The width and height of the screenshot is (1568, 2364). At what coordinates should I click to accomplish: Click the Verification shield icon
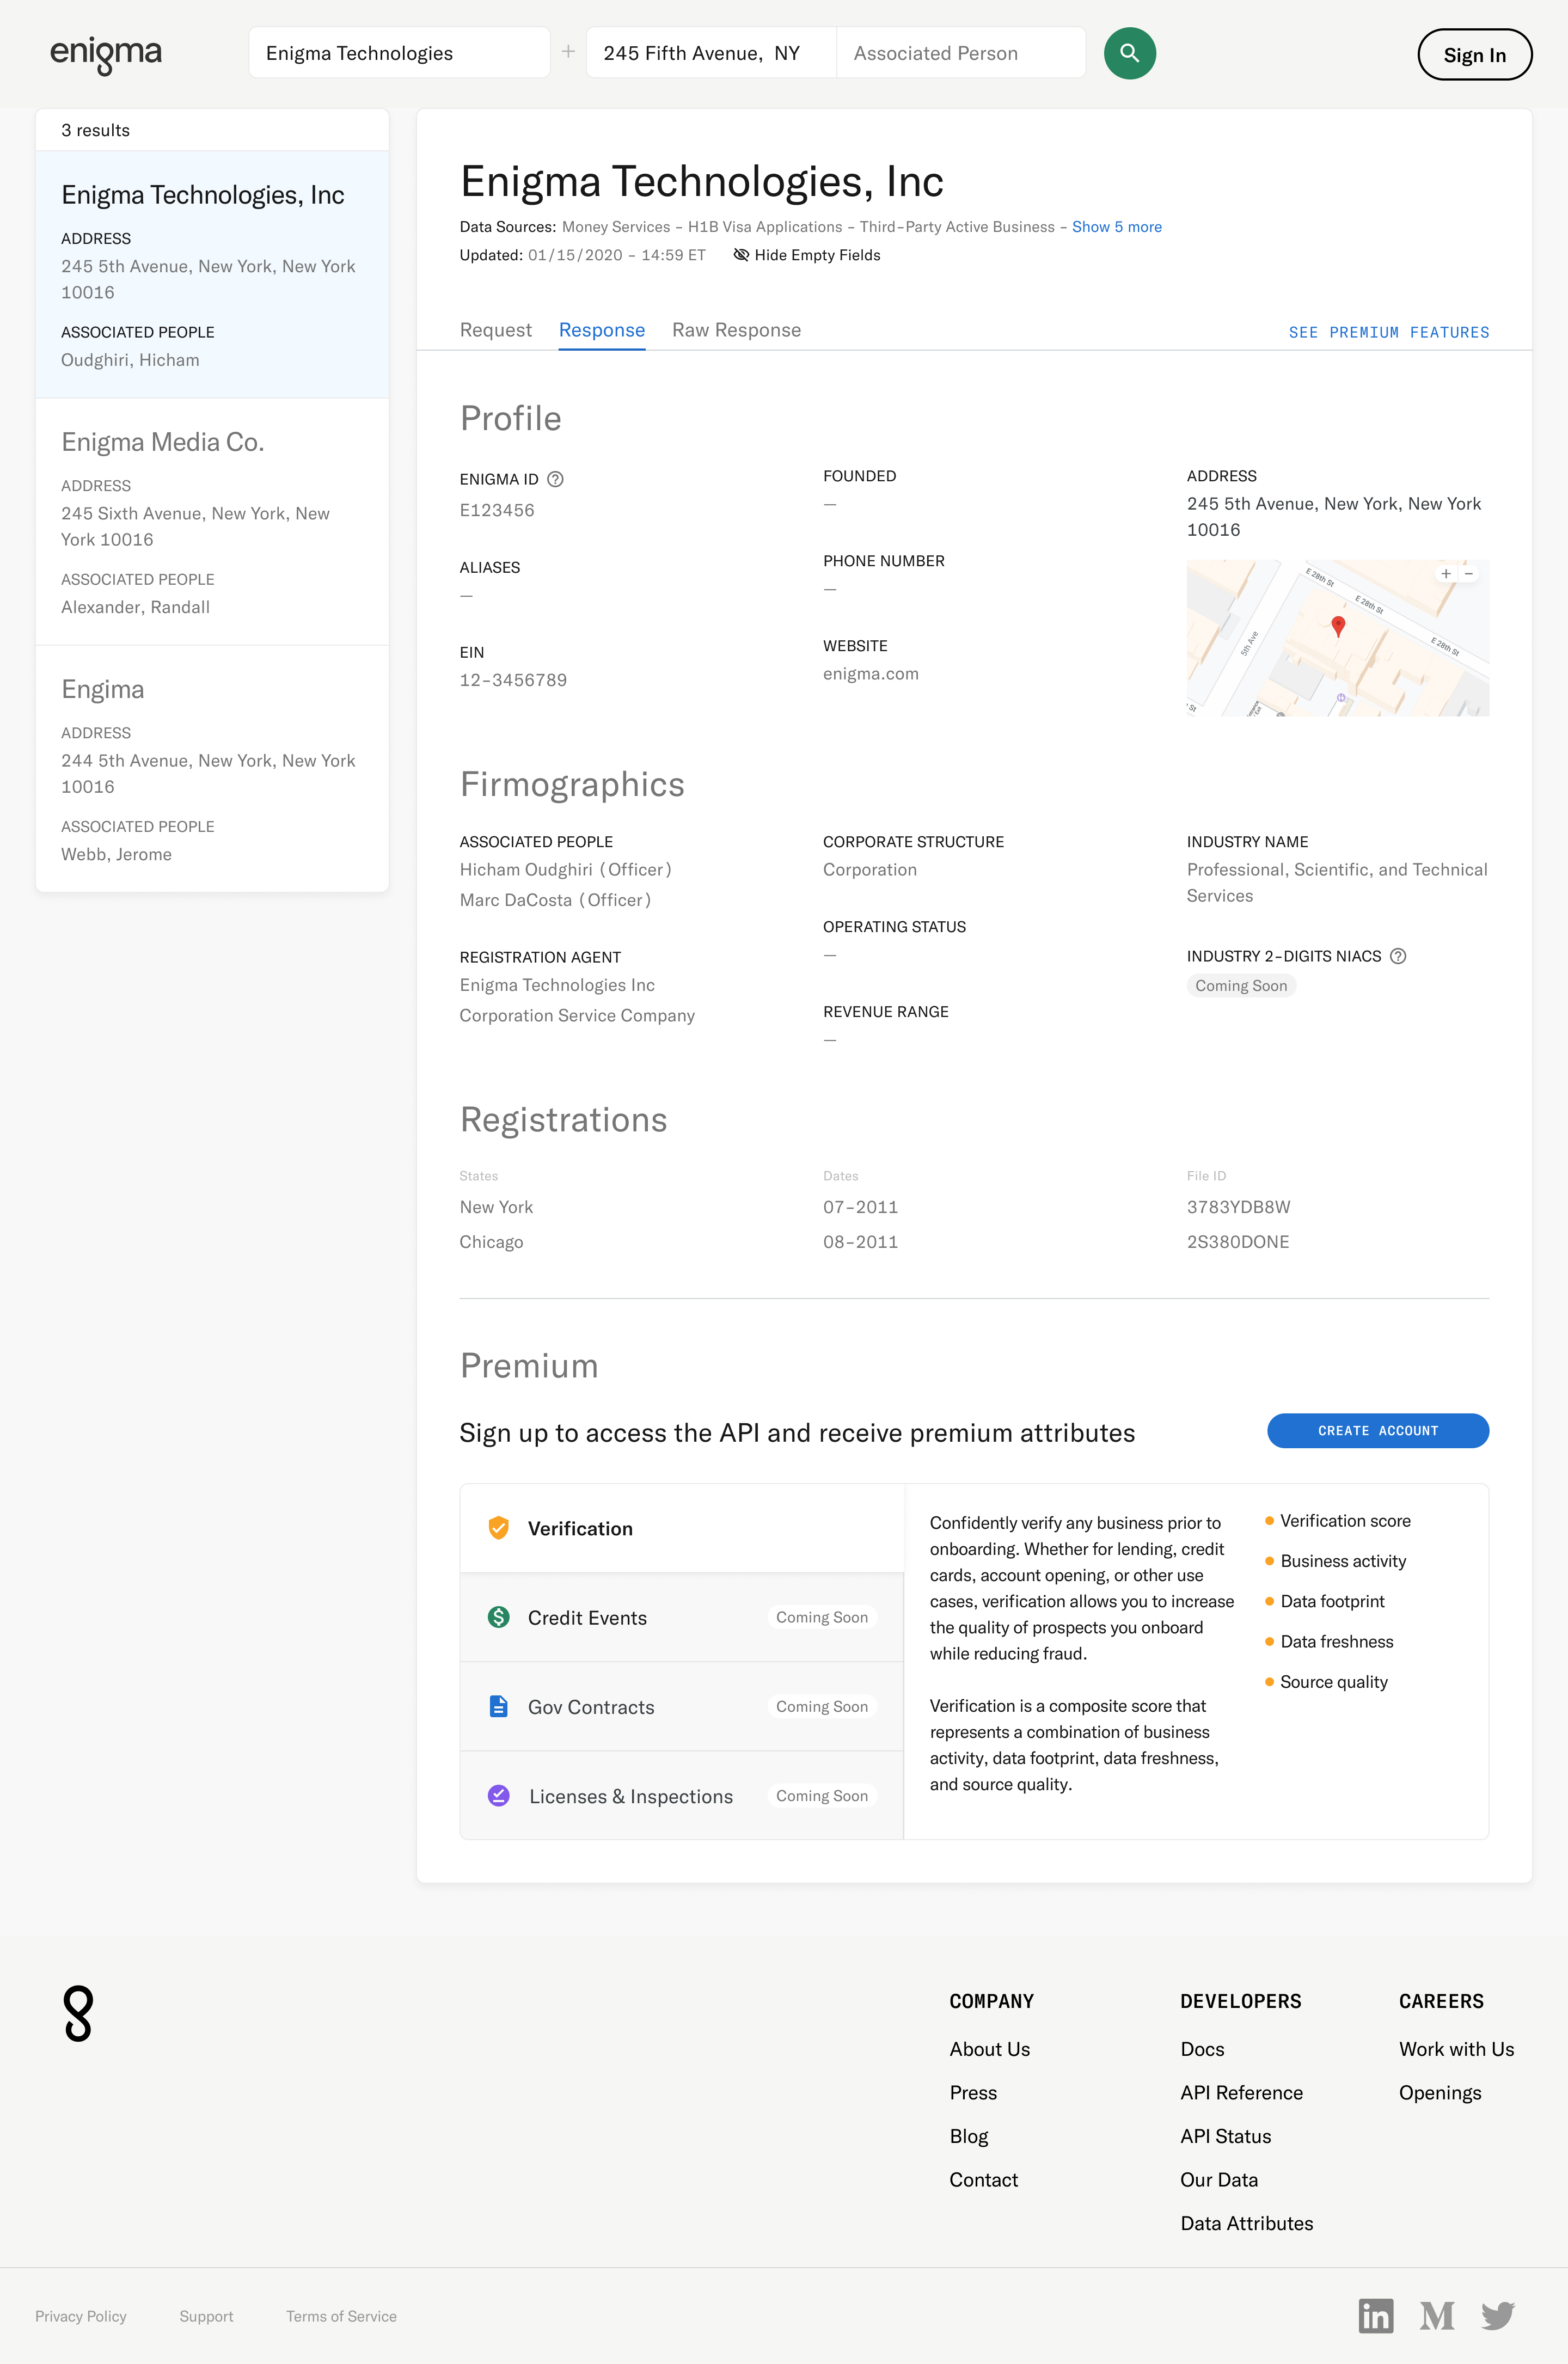click(x=498, y=1527)
